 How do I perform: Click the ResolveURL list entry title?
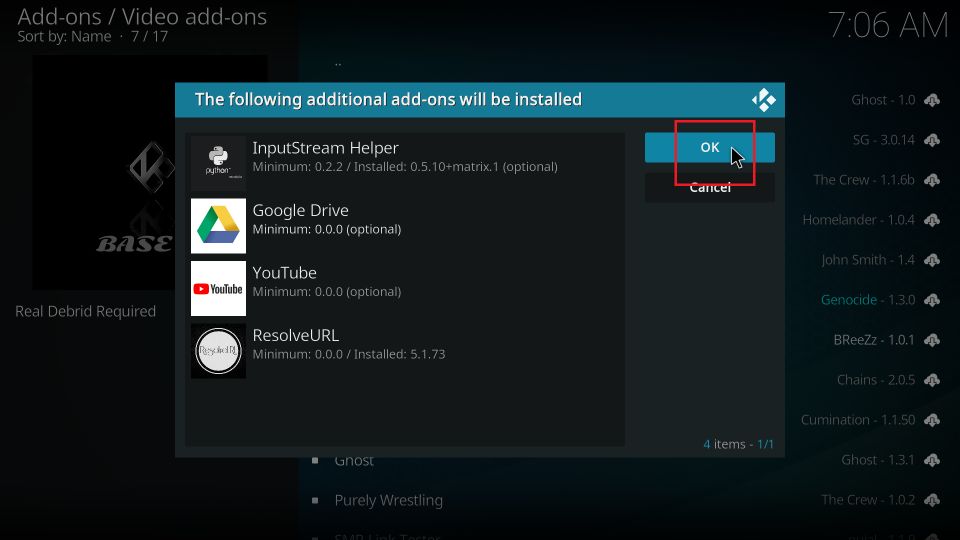pos(295,335)
